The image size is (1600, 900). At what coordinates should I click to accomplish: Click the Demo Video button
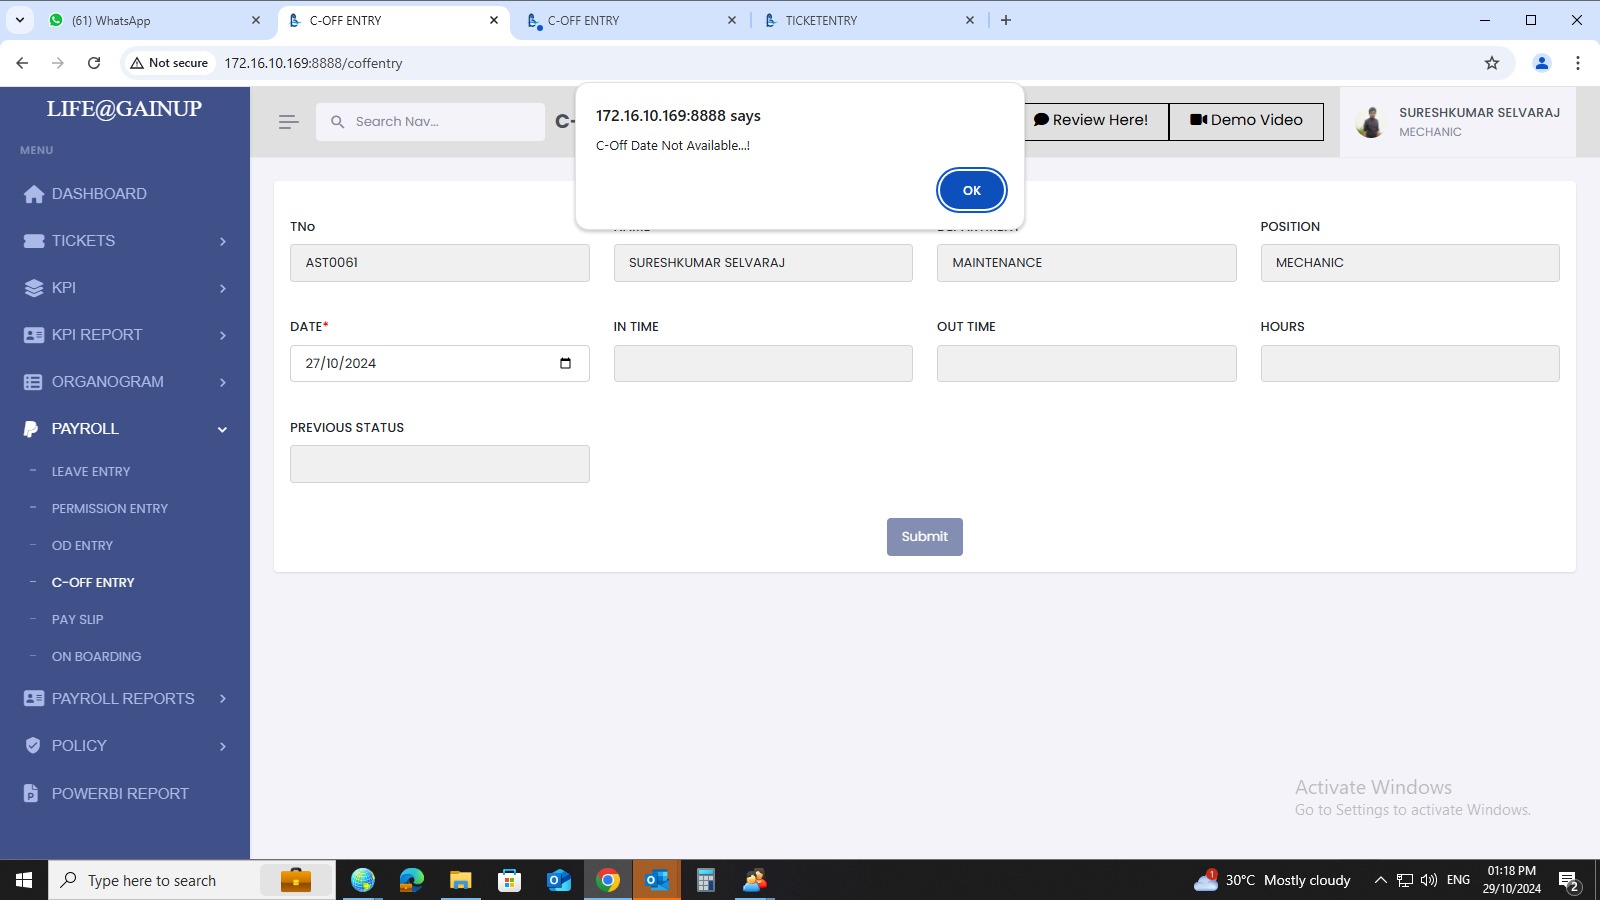1246,121
